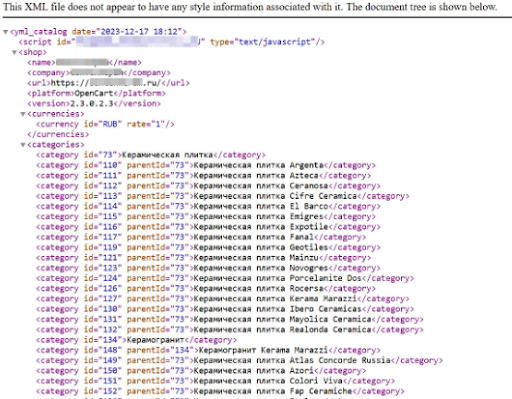512x399 pixels.
Task: Select category Керамическая плитка Novogres
Action: click(208, 268)
